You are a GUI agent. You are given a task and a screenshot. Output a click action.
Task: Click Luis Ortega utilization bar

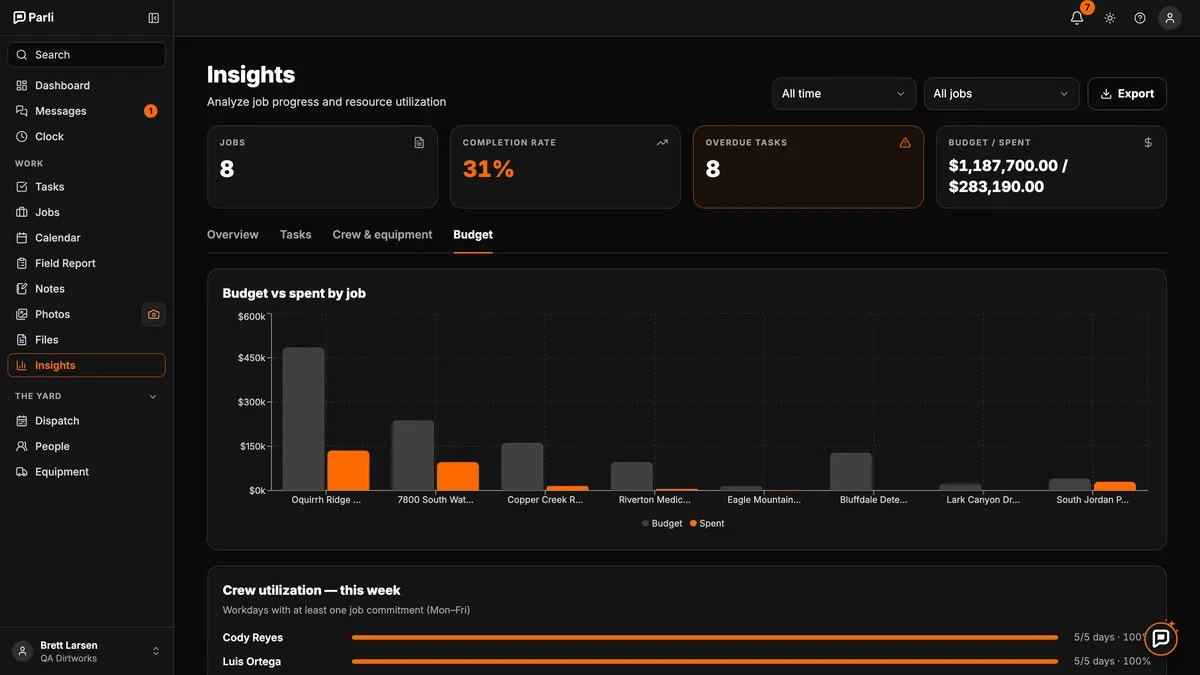pyautogui.click(x=705, y=661)
